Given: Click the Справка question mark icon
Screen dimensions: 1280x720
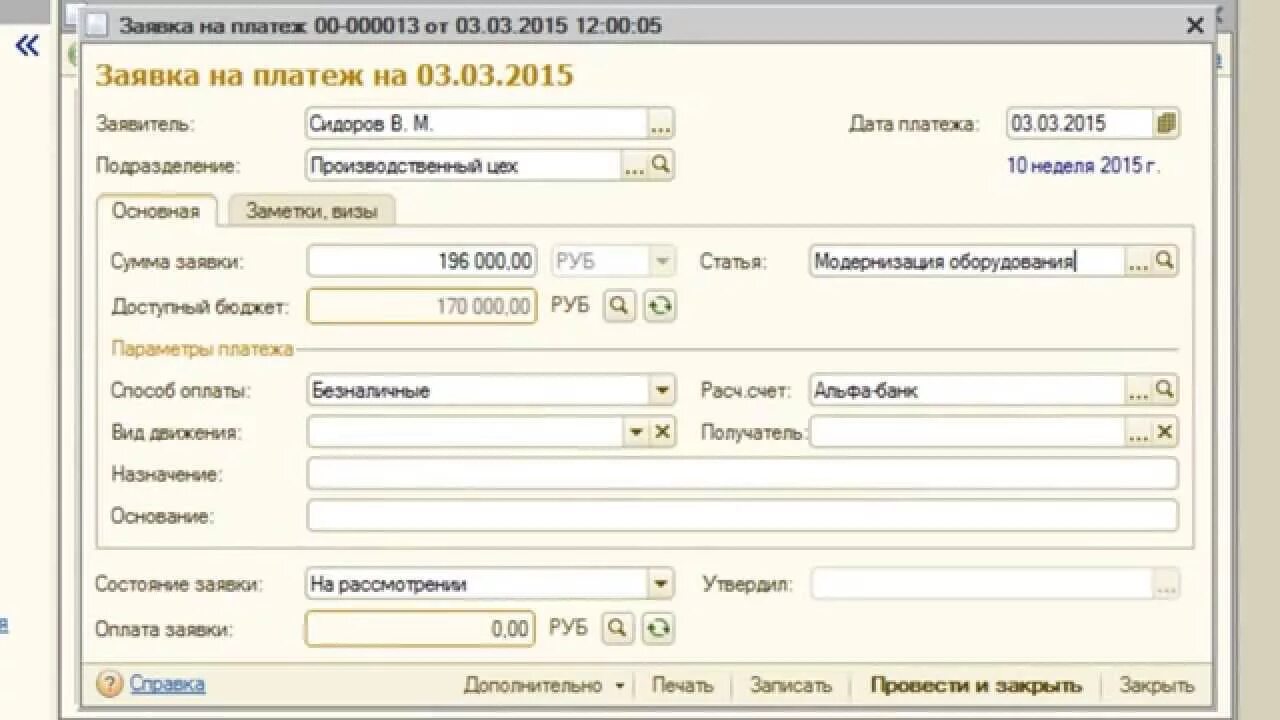Looking at the screenshot, I should [109, 685].
